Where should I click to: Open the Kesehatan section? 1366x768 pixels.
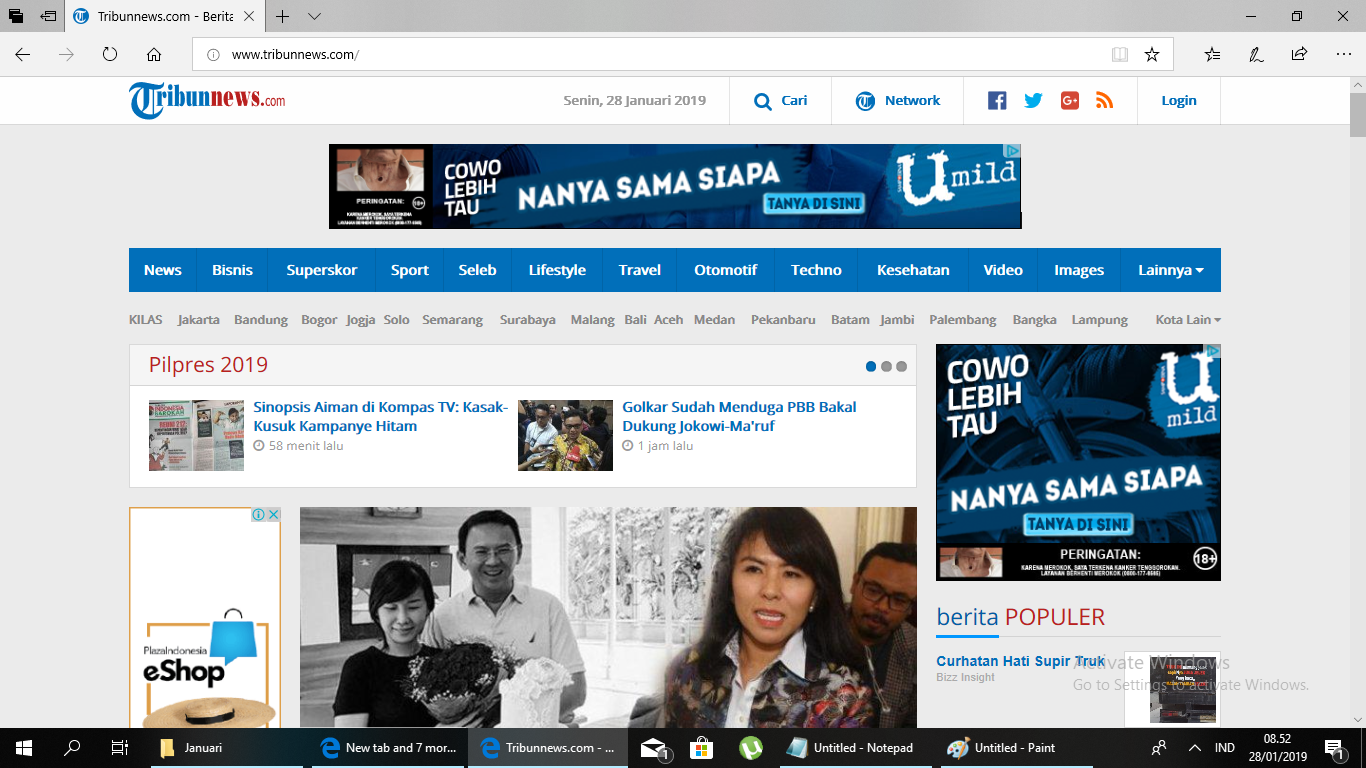(x=913, y=270)
